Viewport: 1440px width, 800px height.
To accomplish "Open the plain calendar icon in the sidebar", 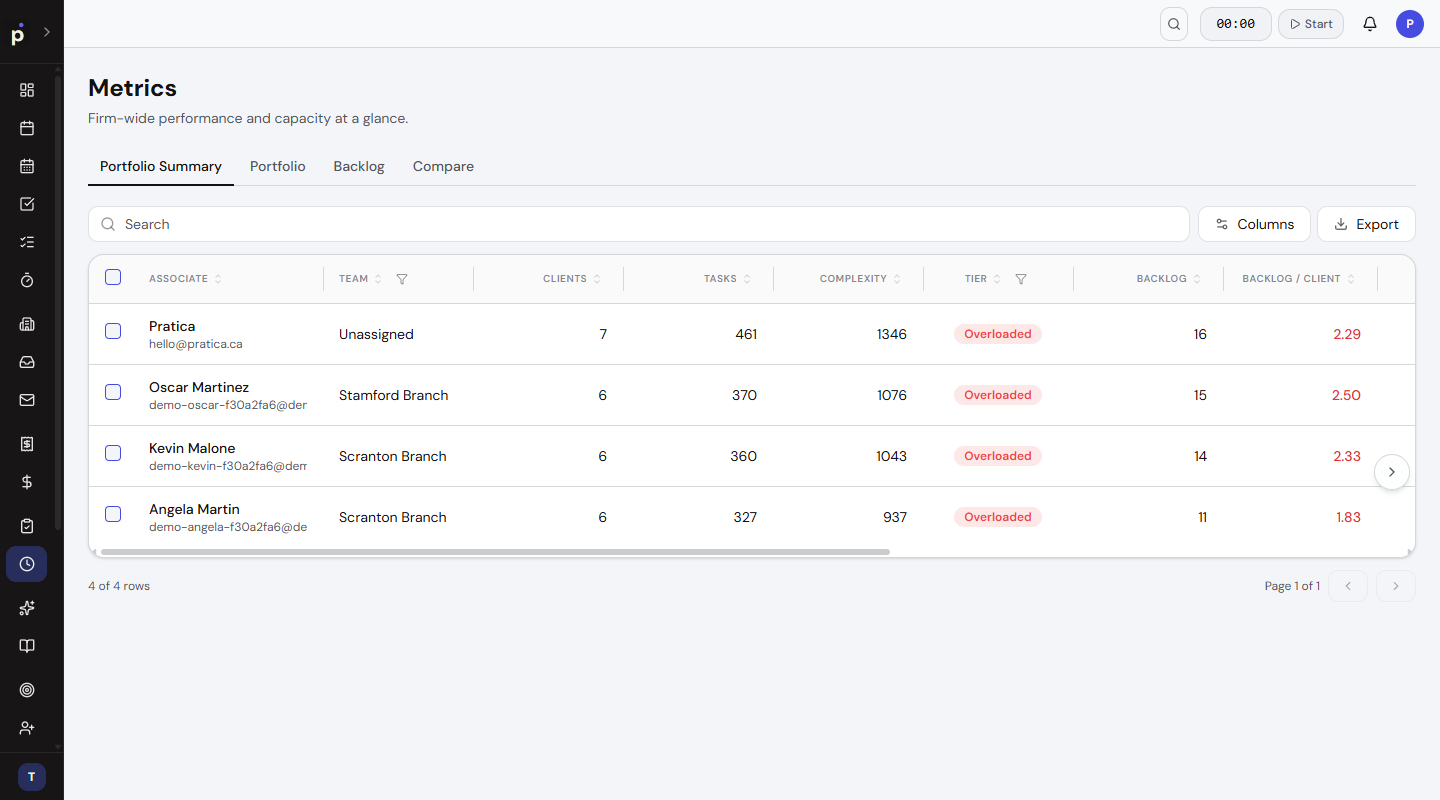I will pos(27,128).
